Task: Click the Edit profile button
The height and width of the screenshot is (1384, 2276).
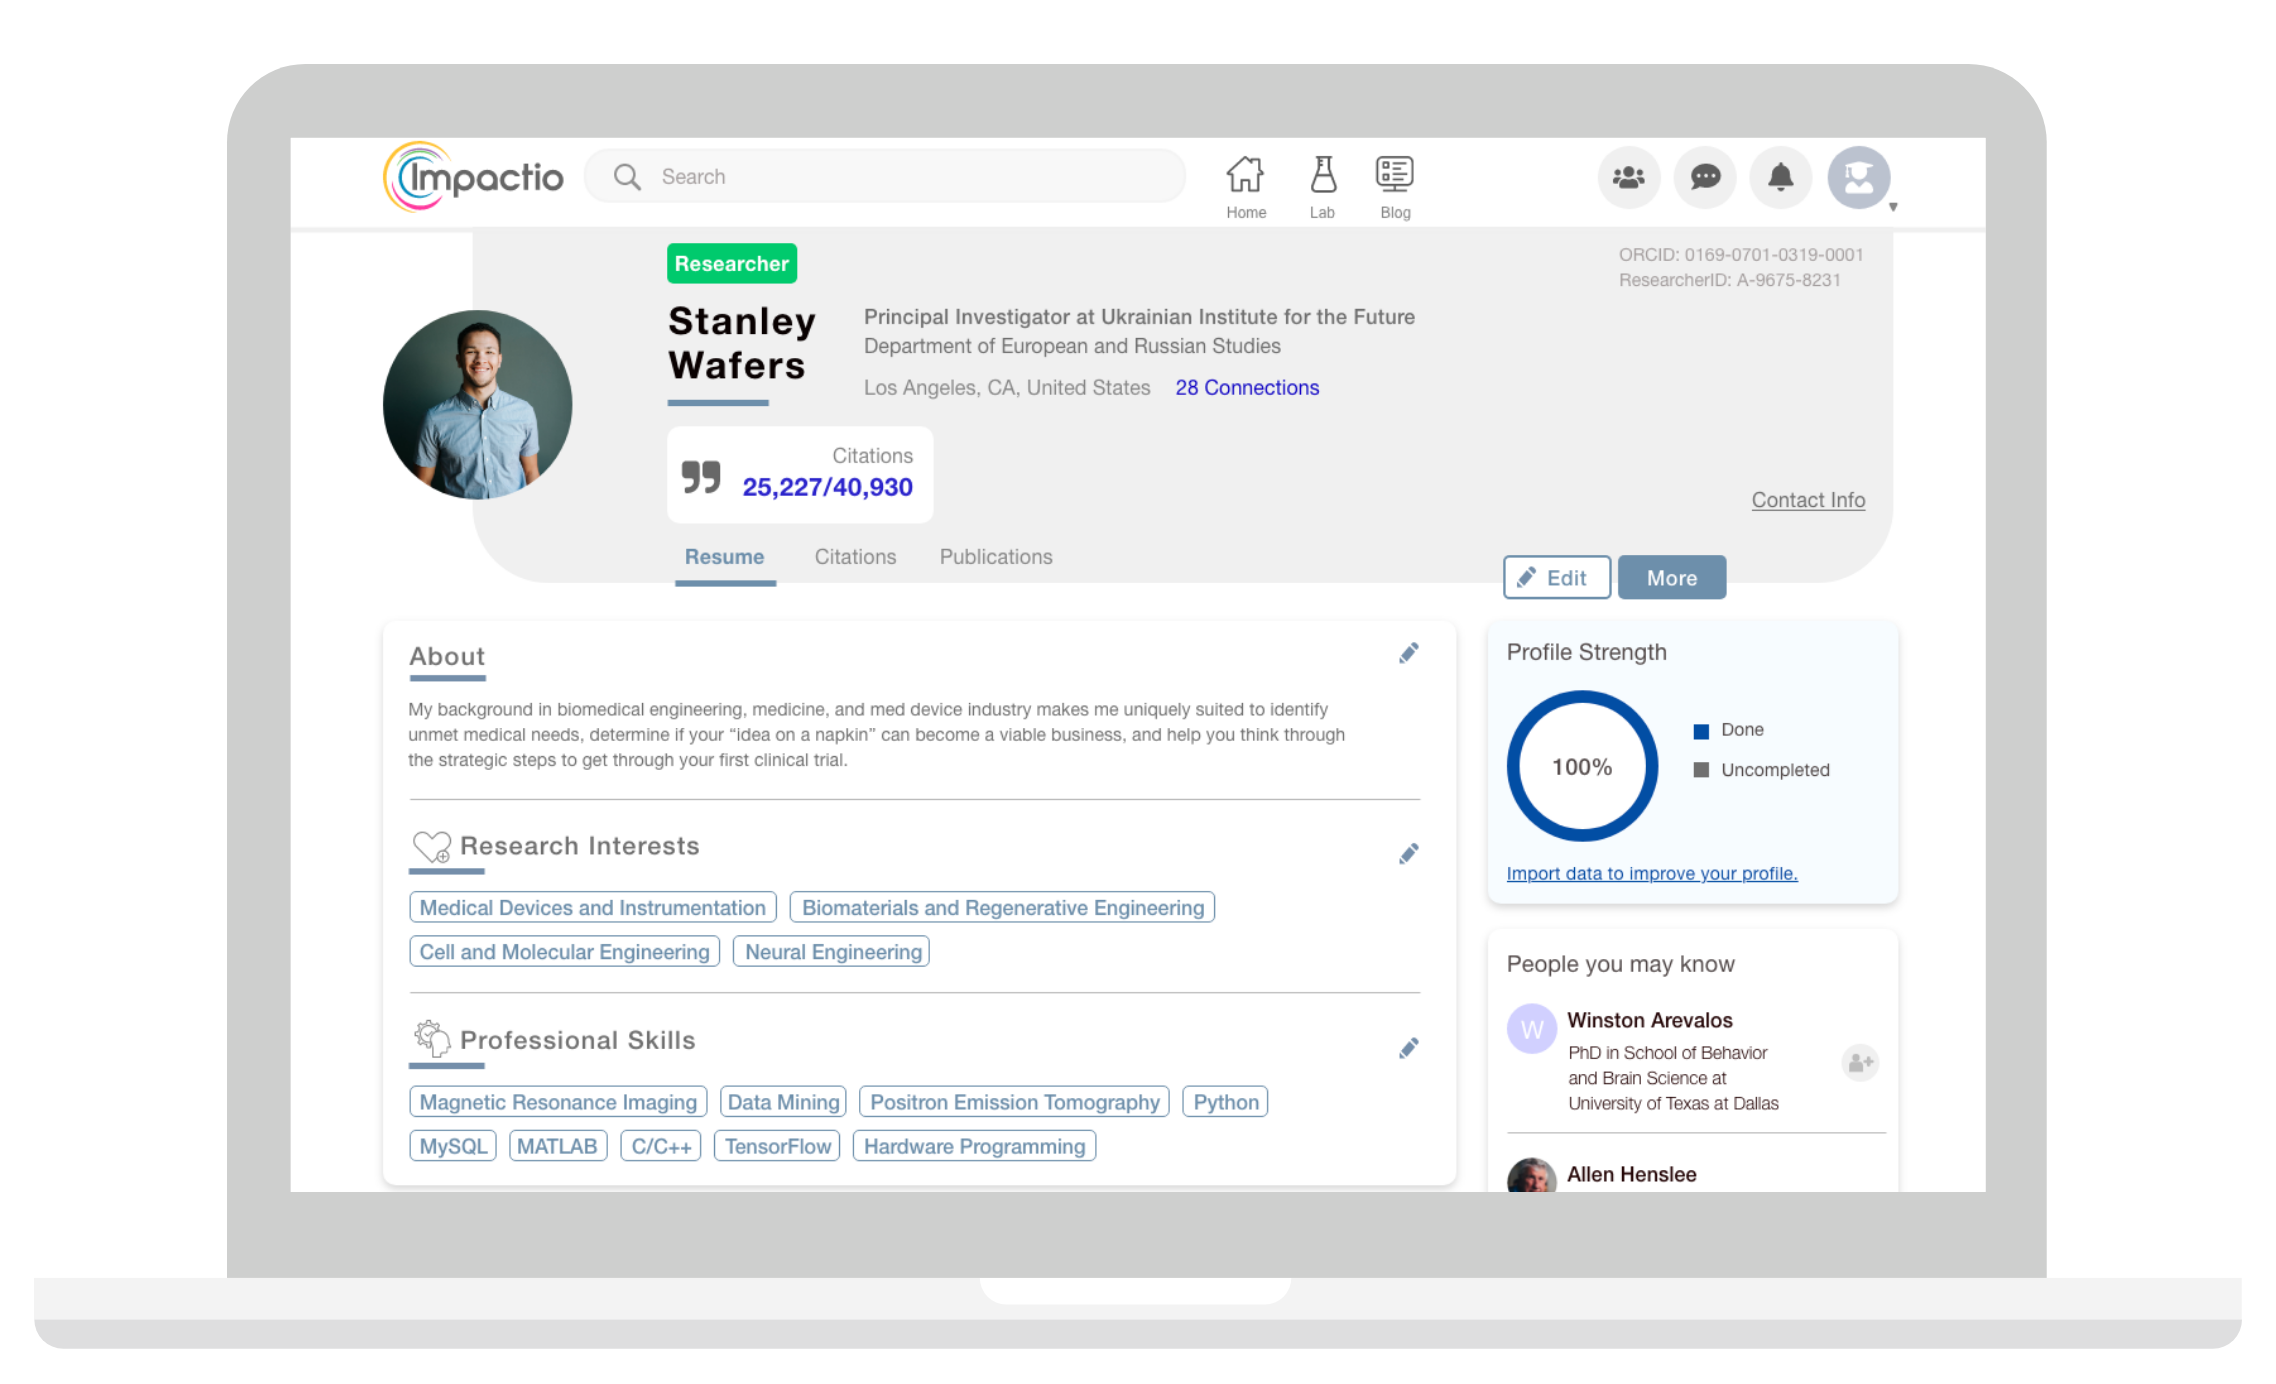Action: coord(1557,577)
